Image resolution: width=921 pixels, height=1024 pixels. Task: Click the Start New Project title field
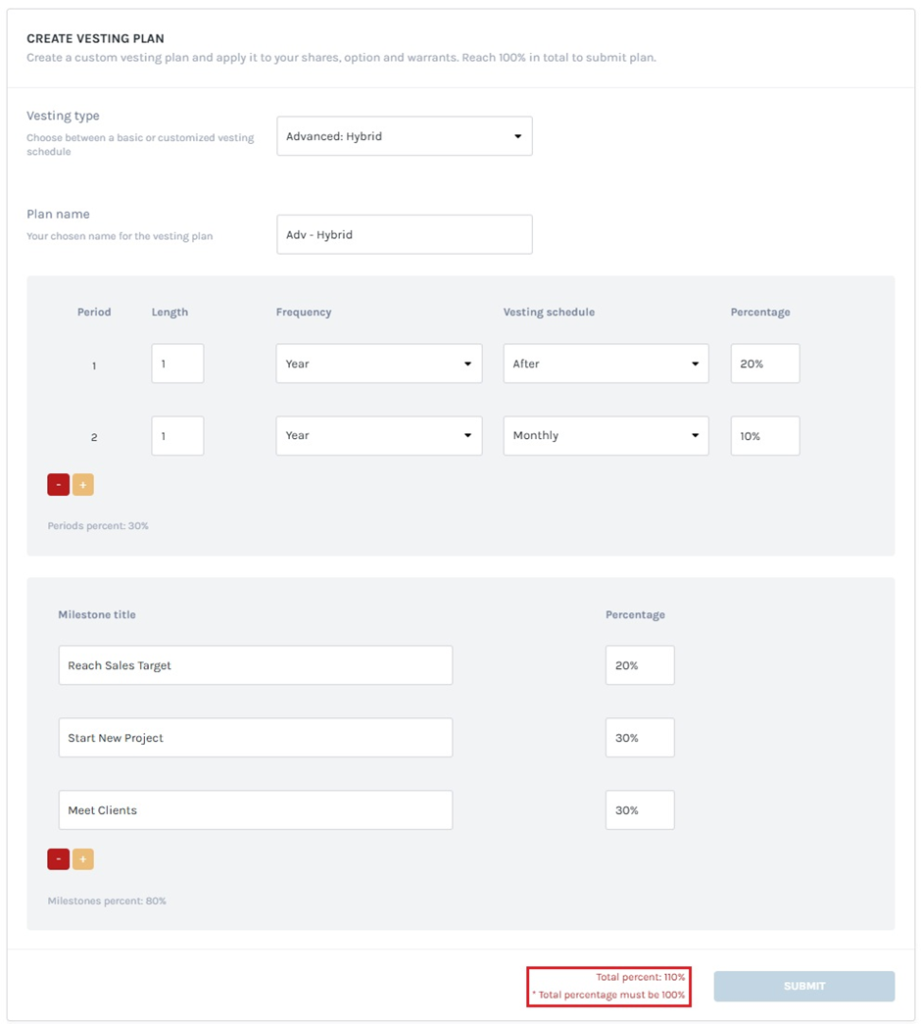255,737
